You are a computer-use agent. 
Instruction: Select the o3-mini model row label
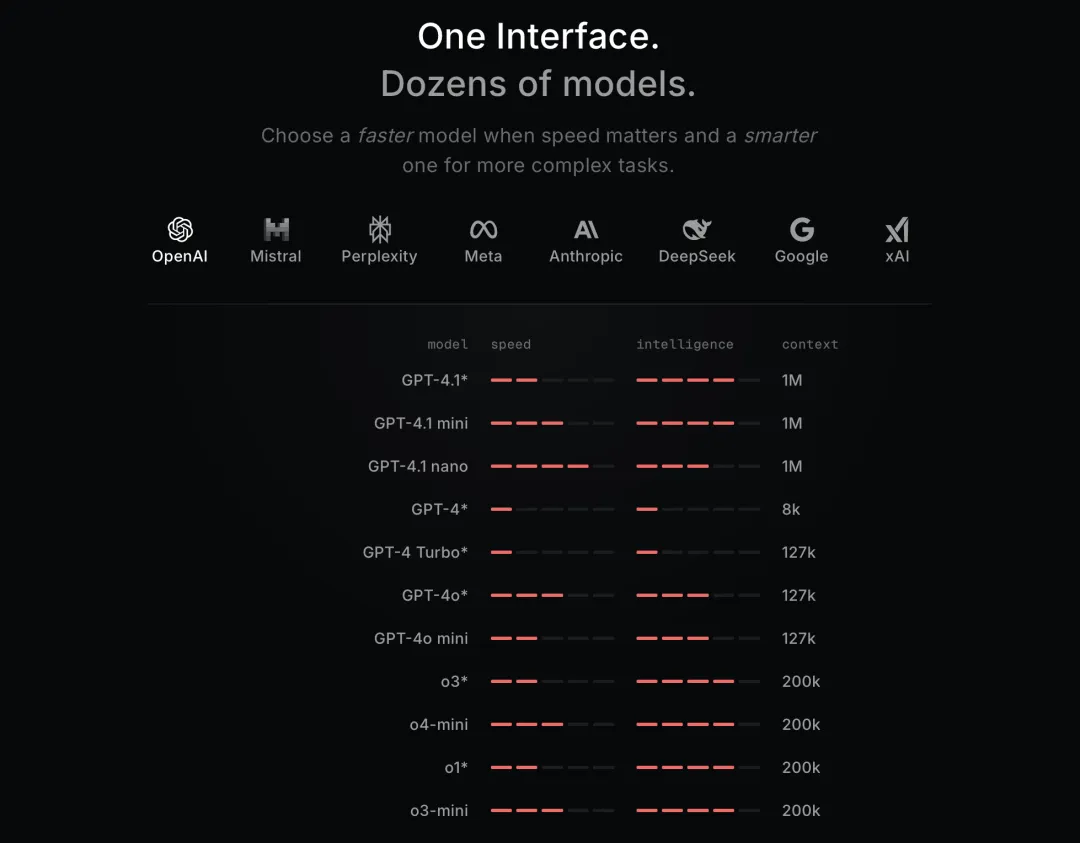pyautogui.click(x=438, y=810)
